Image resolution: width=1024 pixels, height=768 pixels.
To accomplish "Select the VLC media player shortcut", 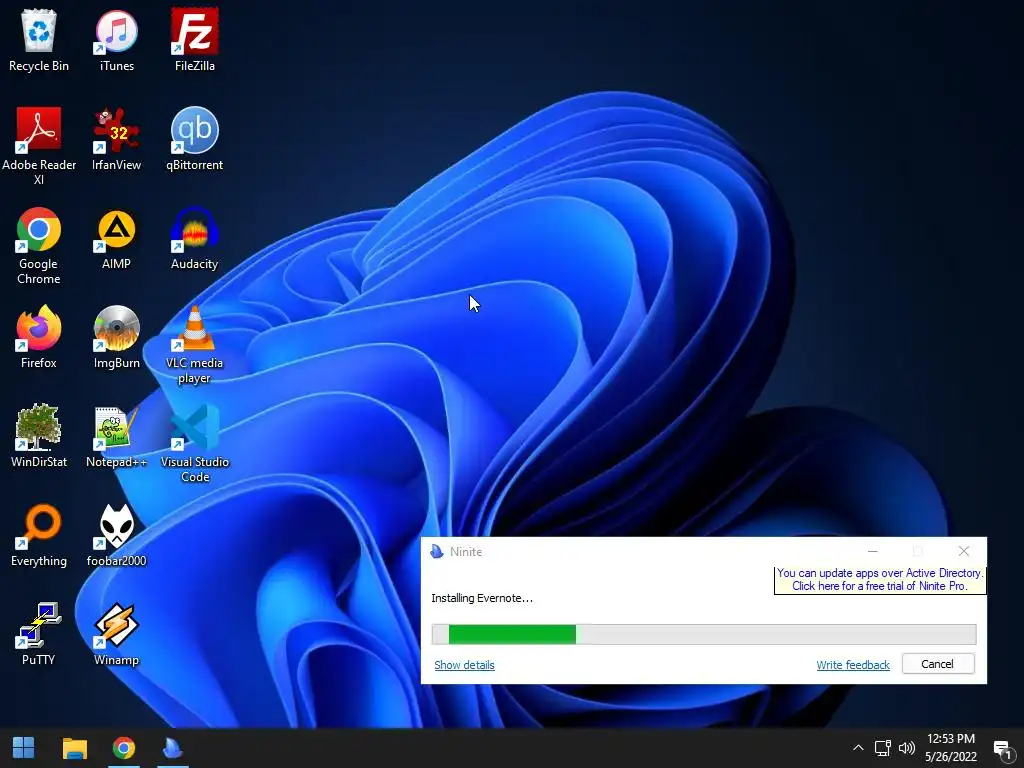I will click(195, 345).
